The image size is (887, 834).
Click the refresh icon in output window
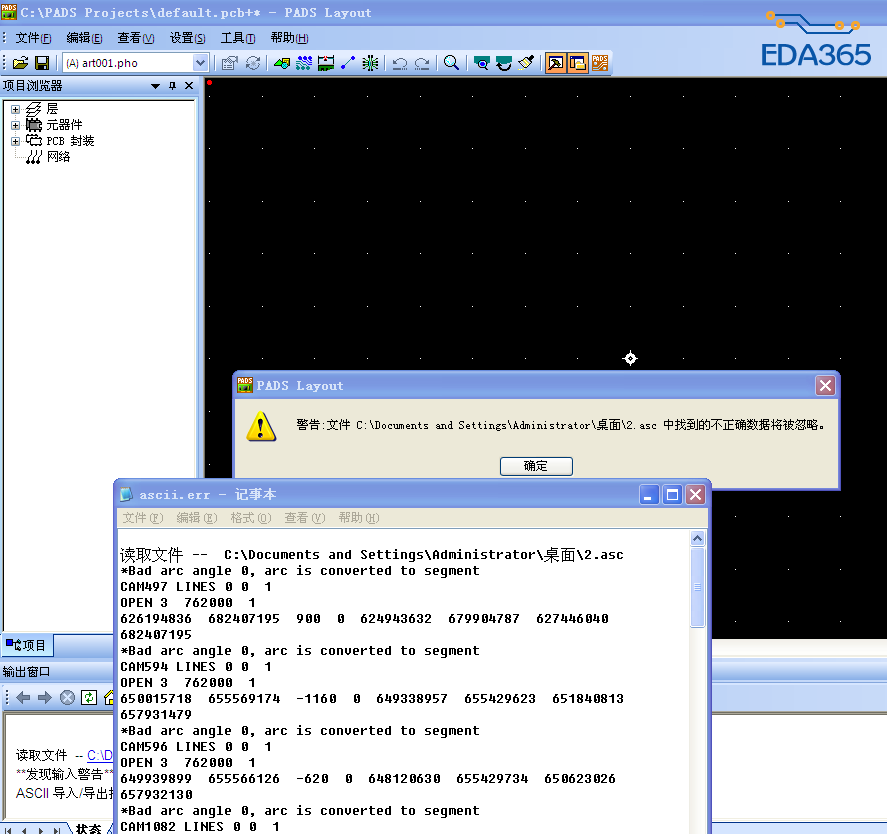(x=89, y=698)
